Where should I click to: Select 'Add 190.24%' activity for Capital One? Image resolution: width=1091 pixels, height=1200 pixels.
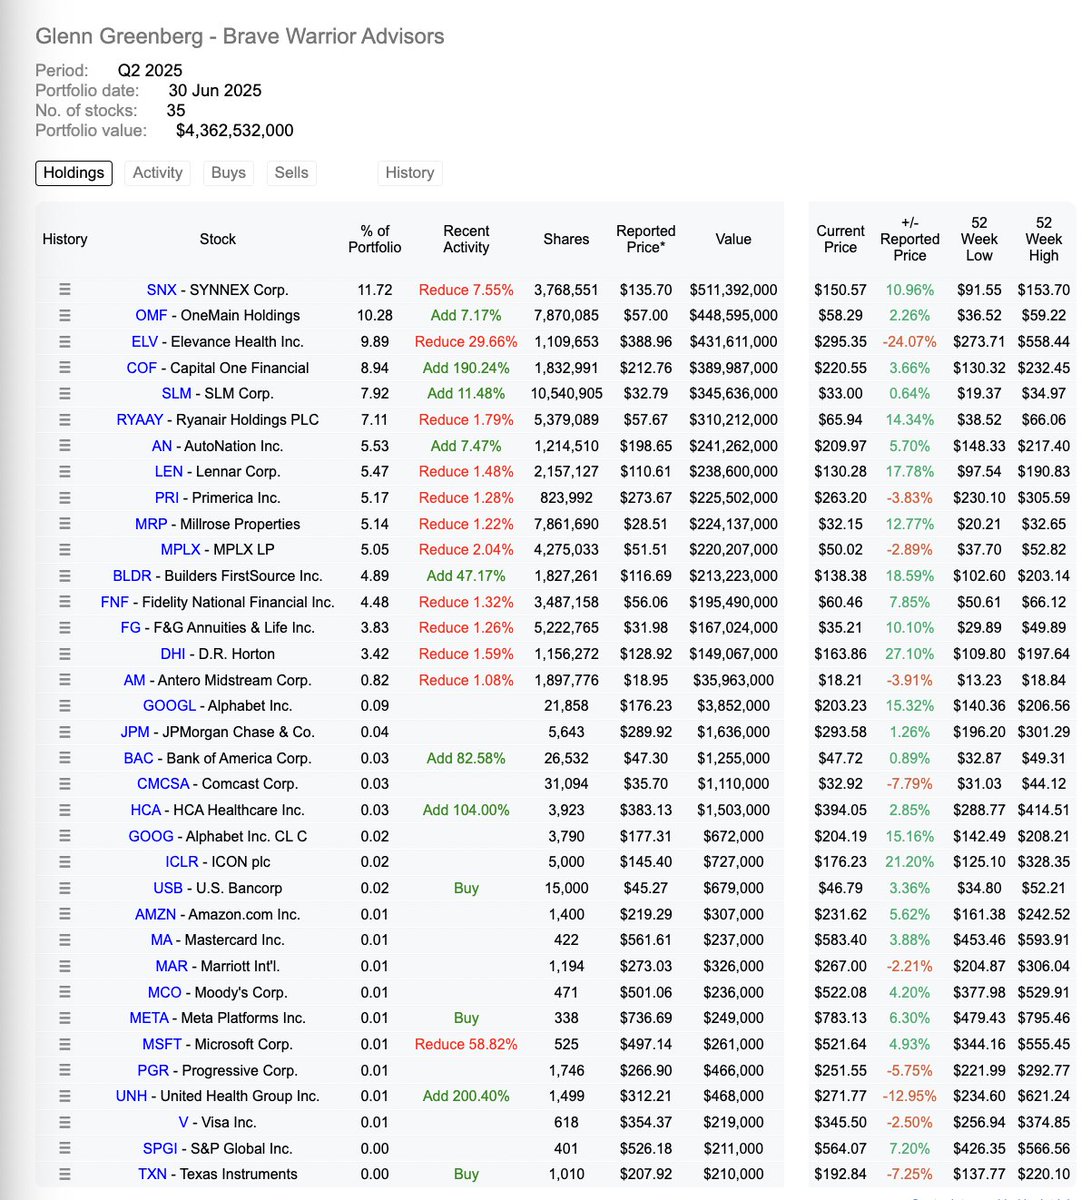pyautogui.click(x=466, y=368)
